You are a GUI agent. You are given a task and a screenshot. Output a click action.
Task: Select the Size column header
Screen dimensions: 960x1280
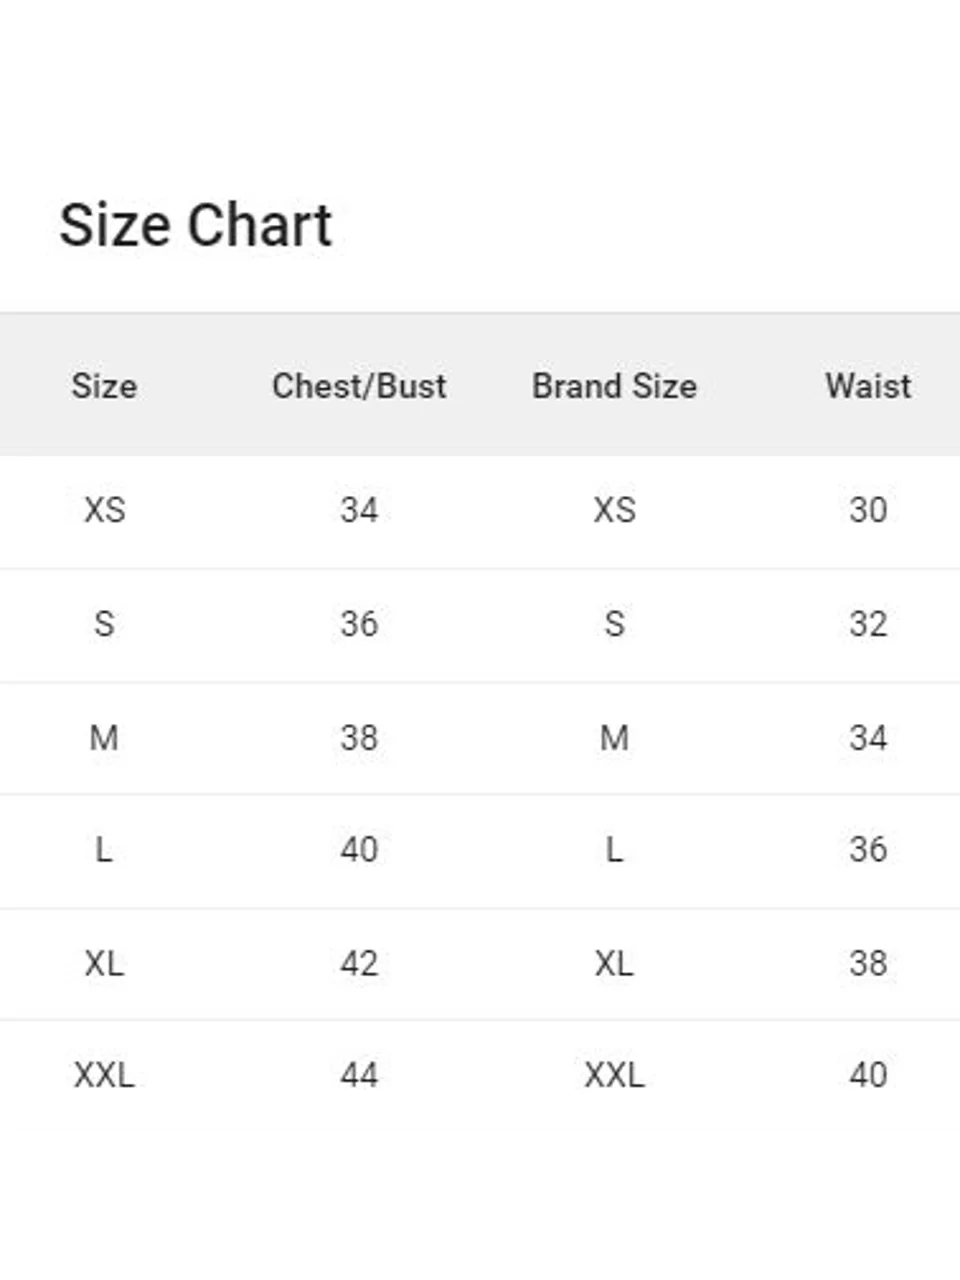104,386
